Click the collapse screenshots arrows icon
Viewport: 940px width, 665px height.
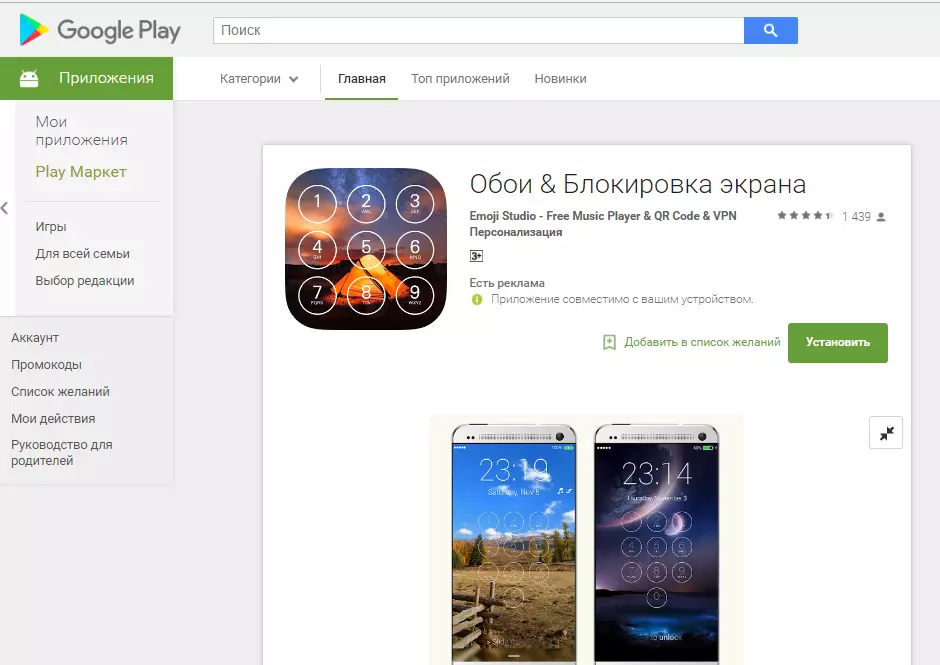pyautogui.click(x=885, y=432)
